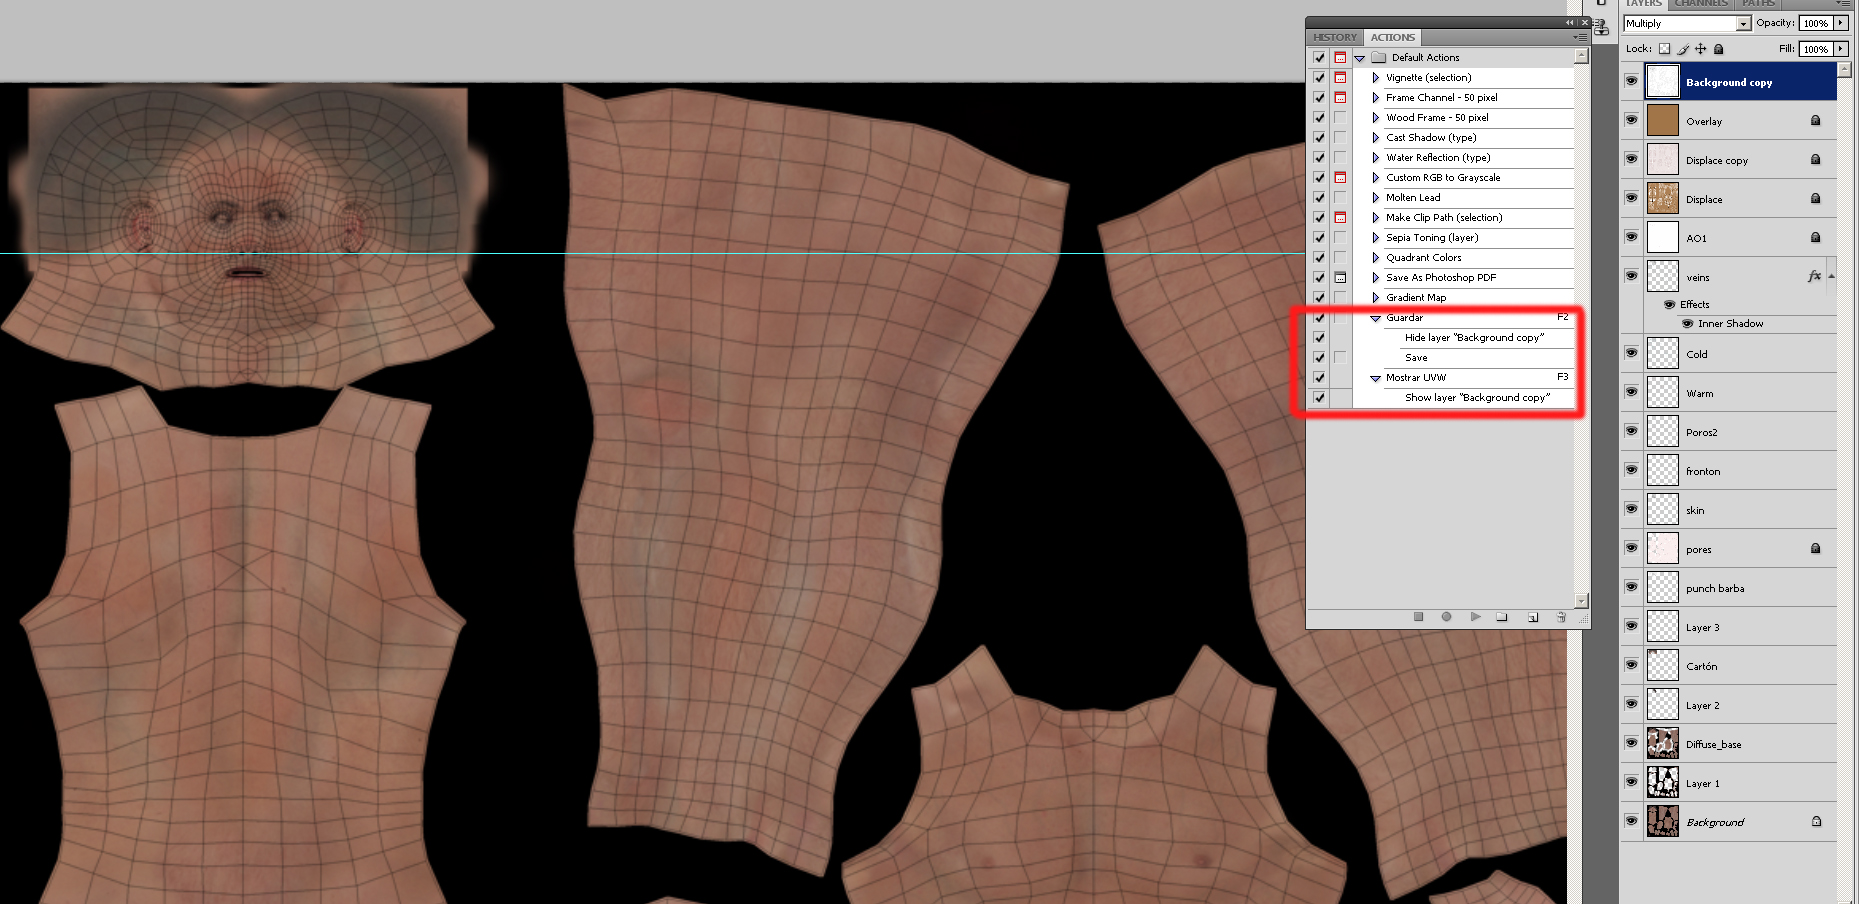Delete the selected action with trash icon
This screenshot has width=1859, height=904.
tap(1561, 617)
